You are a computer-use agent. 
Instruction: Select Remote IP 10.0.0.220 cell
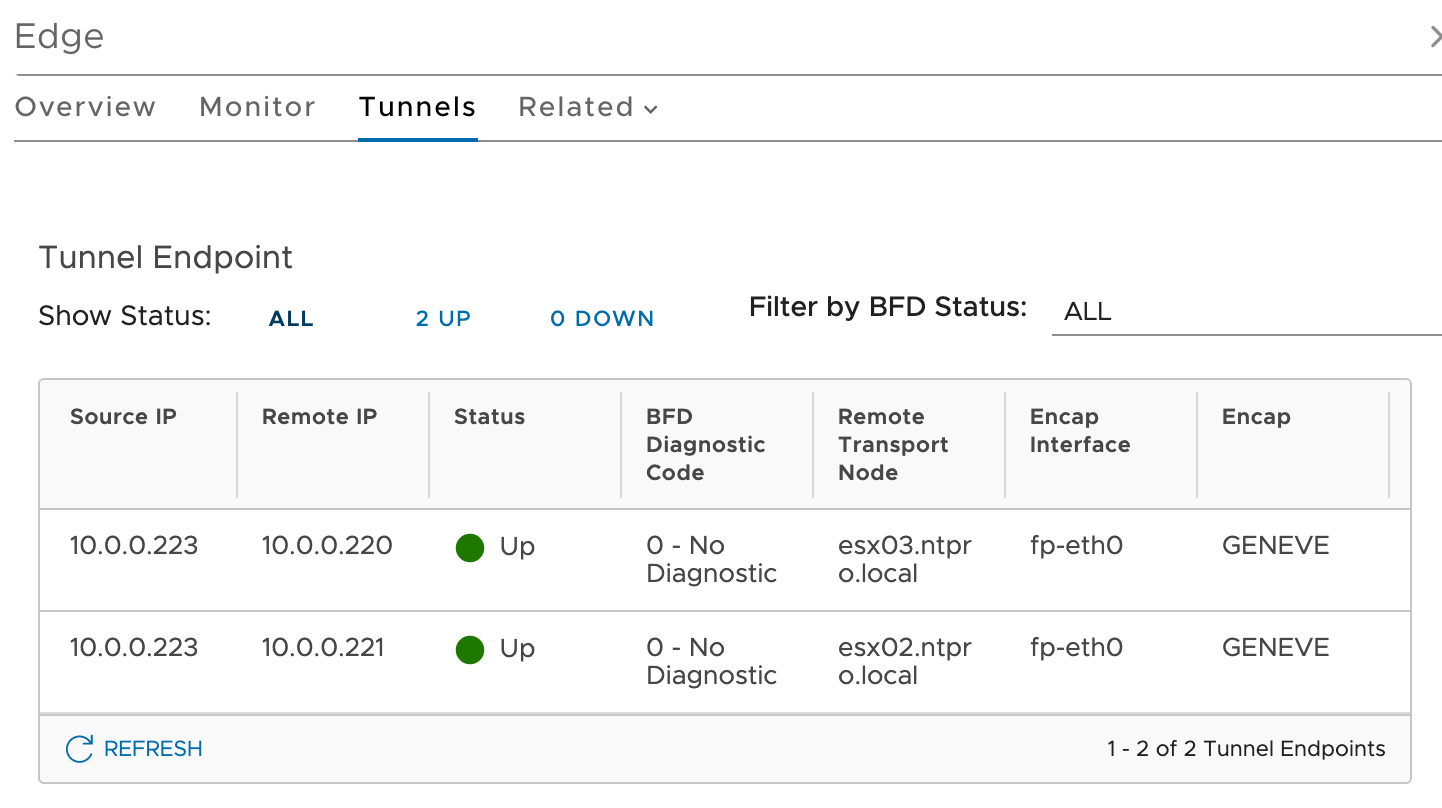click(327, 546)
